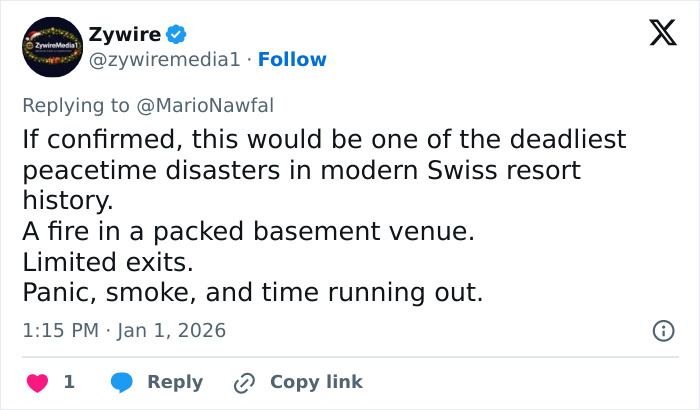Viewport: 700px width, 410px height.
Task: Click the blue verified badge next to Zywire
Action: tap(175, 34)
